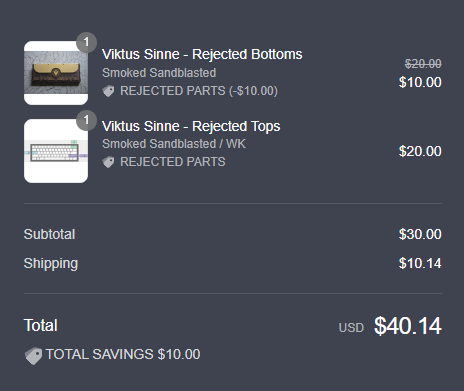
Task: Click the struck-through $20.00 original price
Action: [423, 63]
